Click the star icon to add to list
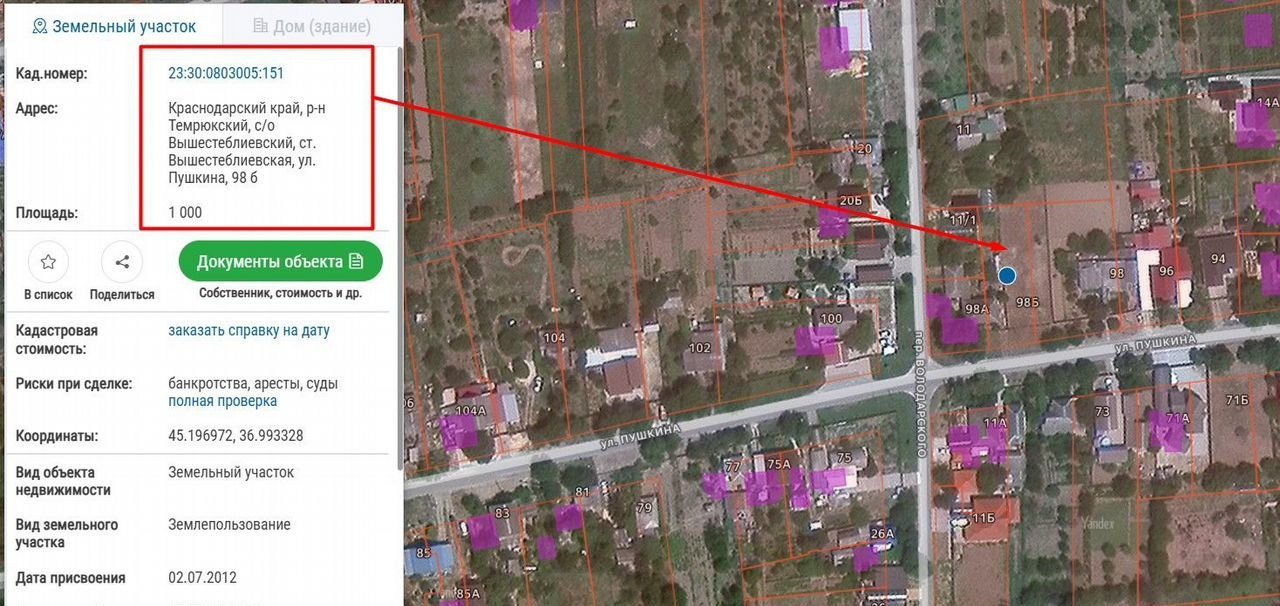 (48, 262)
